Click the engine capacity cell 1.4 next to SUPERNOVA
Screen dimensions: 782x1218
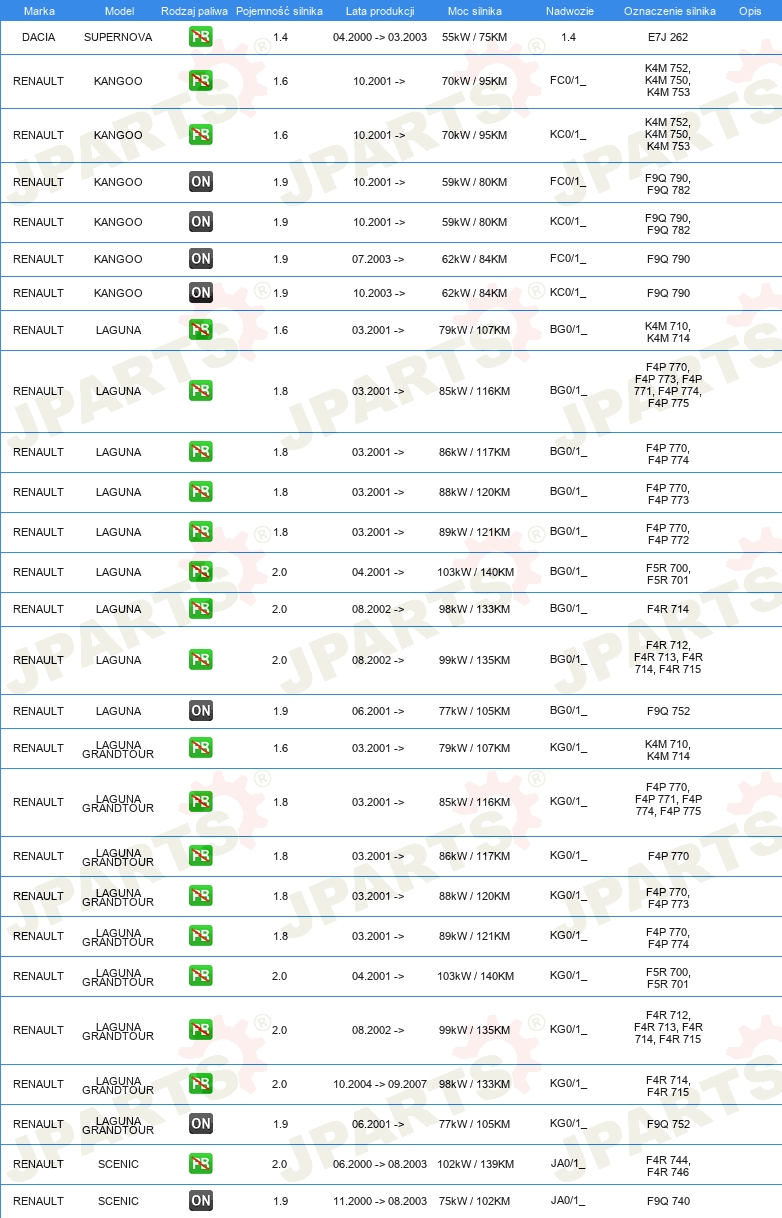pos(280,37)
